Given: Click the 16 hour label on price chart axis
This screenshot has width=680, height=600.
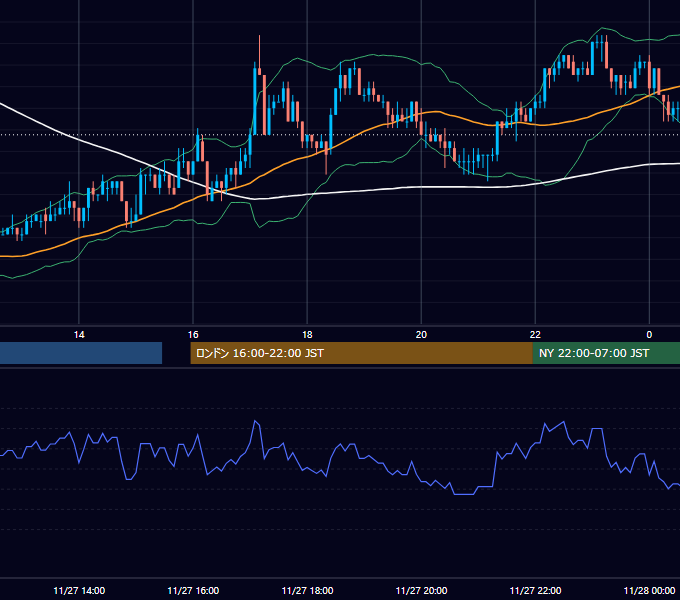Looking at the screenshot, I should [193, 334].
